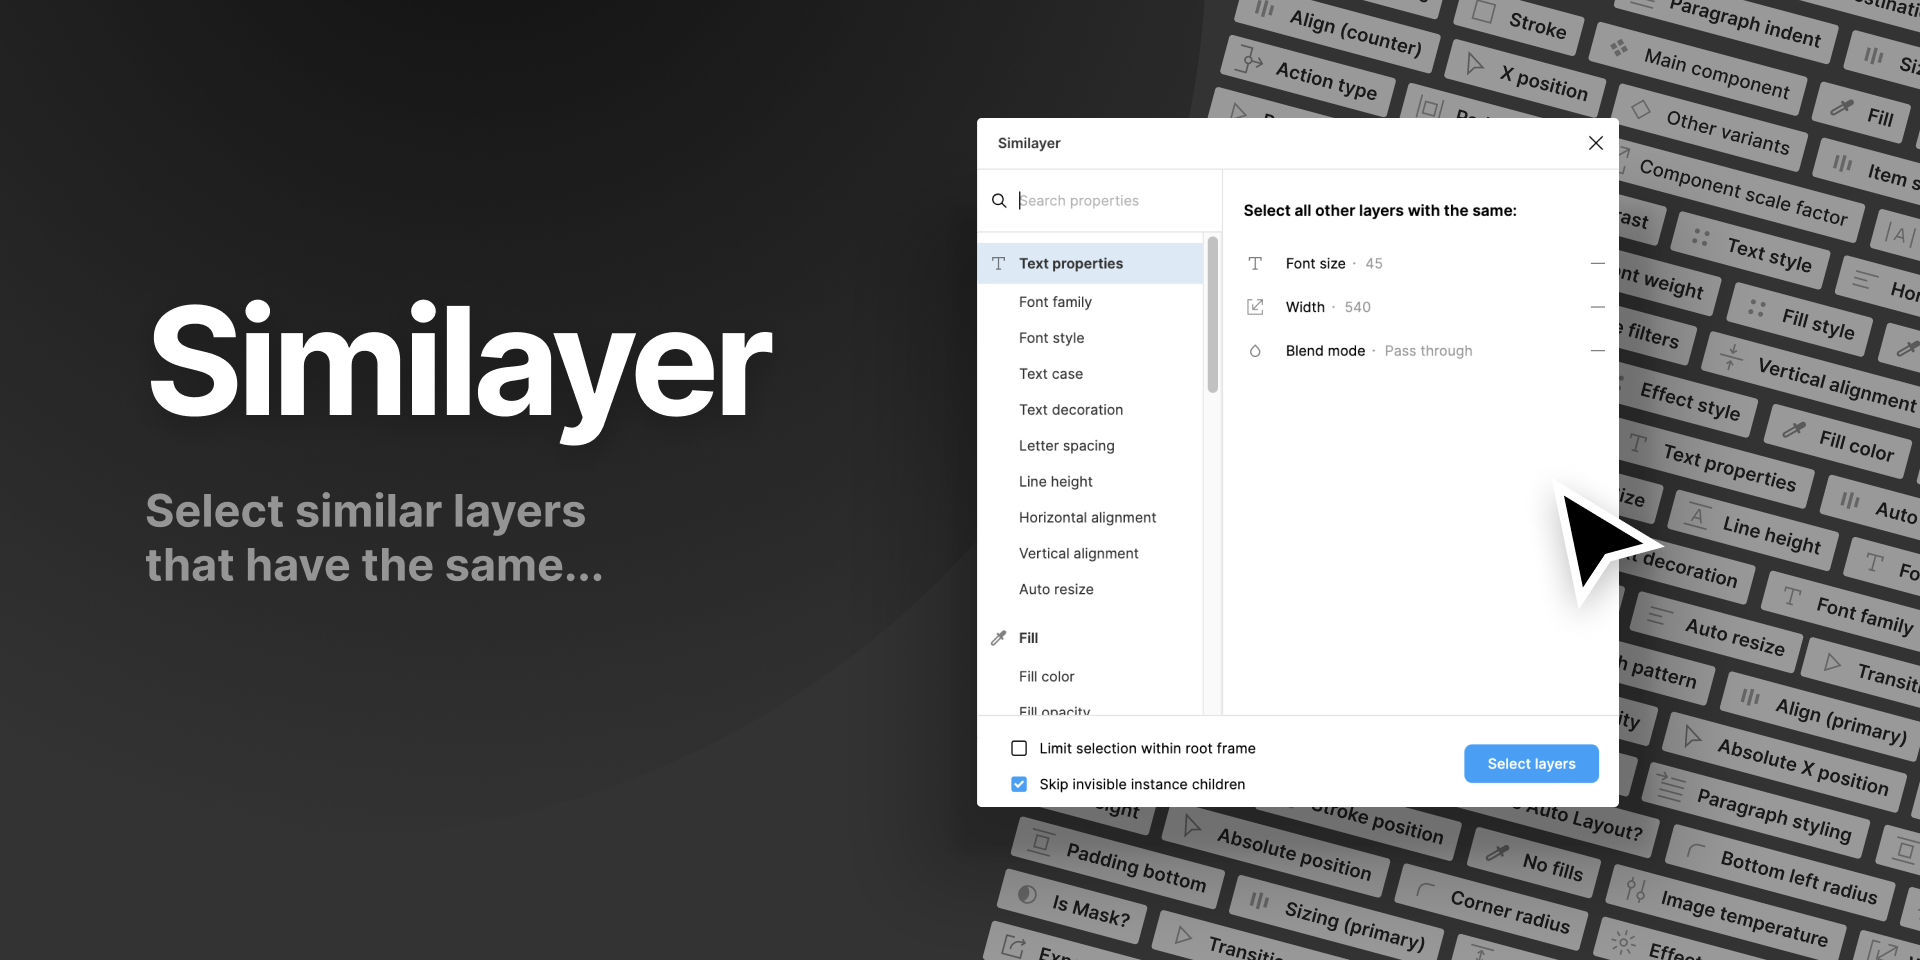The width and height of the screenshot is (1920, 960).
Task: Click the Other variants tag in background
Action: click(x=1709, y=129)
